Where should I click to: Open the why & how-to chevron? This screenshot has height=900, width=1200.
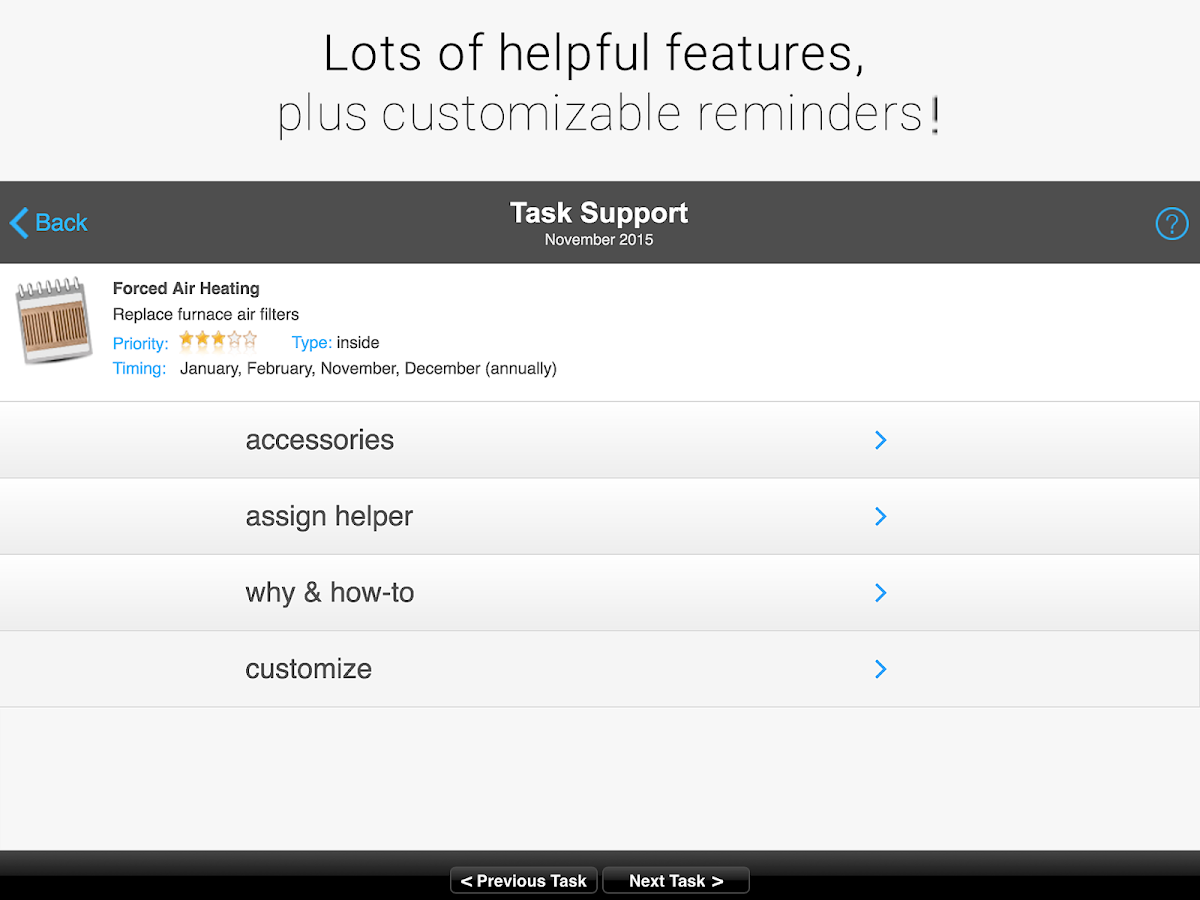pos(880,593)
